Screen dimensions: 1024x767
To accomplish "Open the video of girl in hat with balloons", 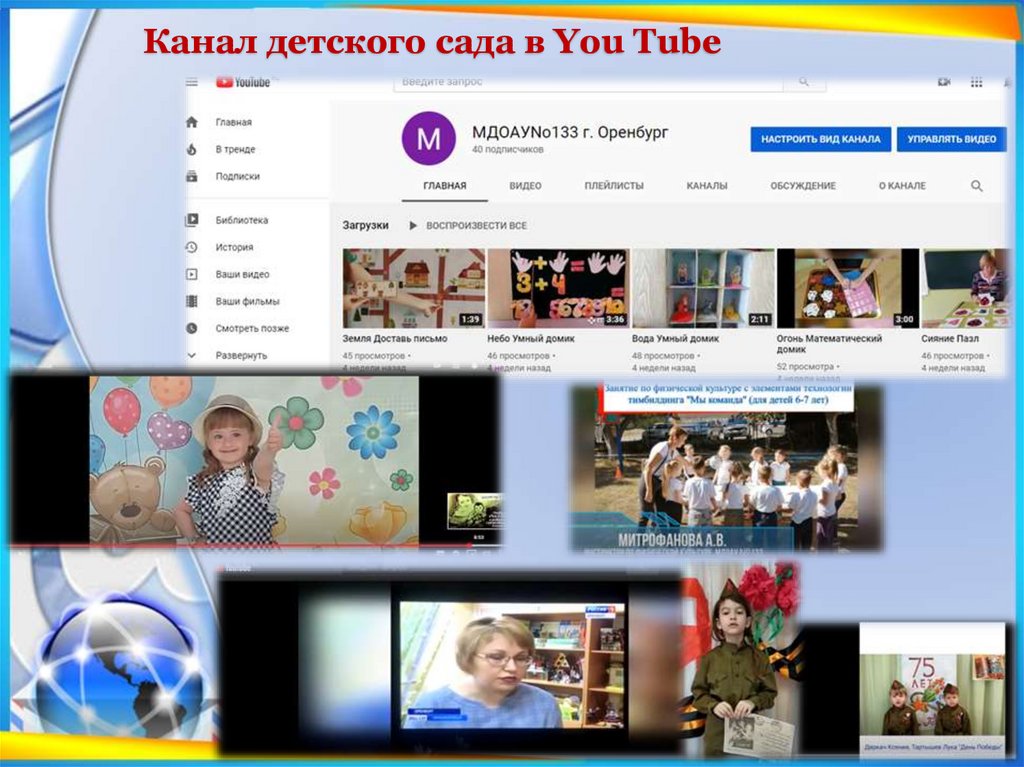I will 255,461.
